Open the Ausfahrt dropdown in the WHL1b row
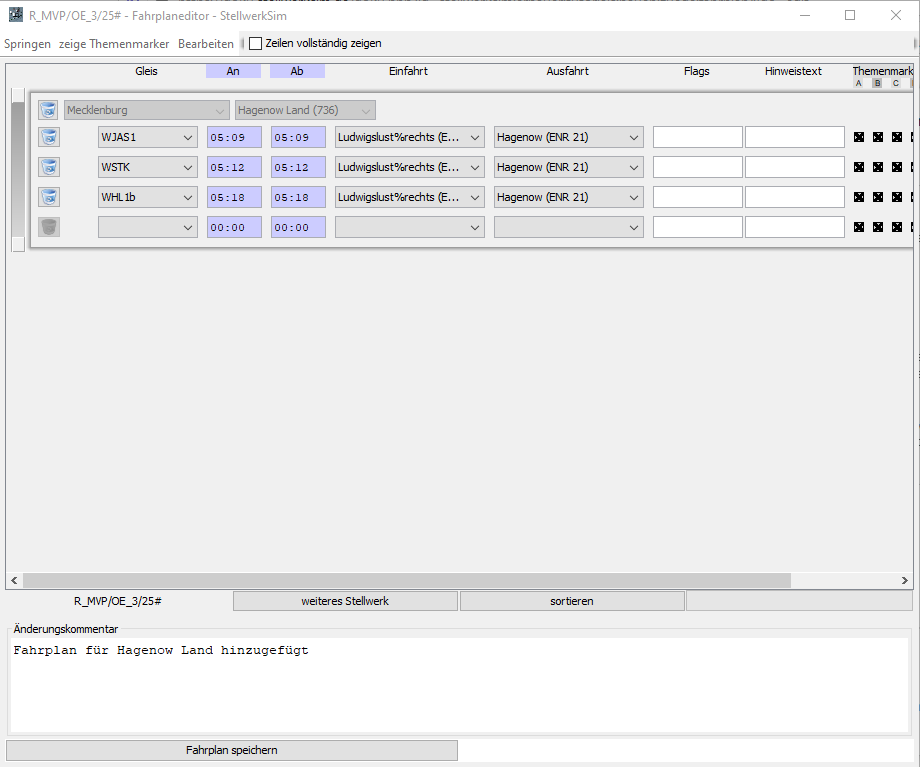The image size is (920, 767). (x=568, y=197)
